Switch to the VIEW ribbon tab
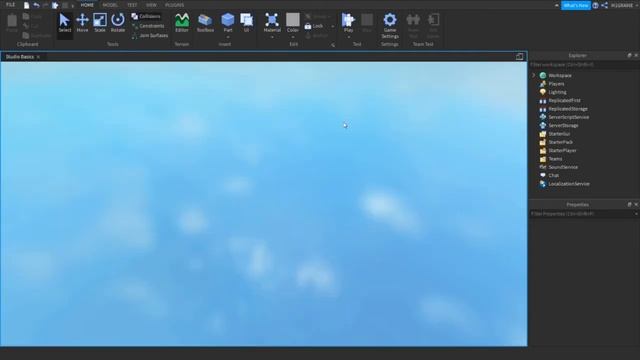 [x=151, y=5]
